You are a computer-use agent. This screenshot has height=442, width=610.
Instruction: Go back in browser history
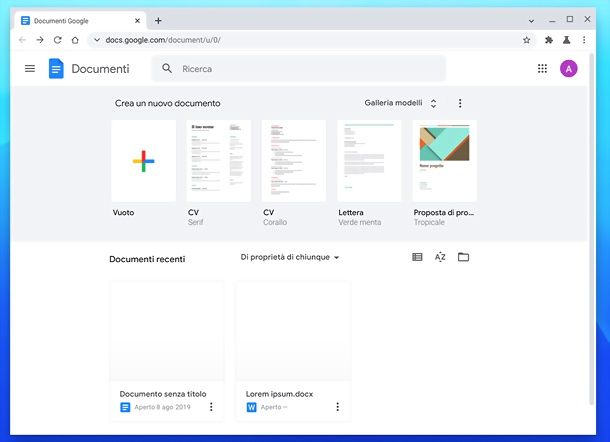[22, 40]
